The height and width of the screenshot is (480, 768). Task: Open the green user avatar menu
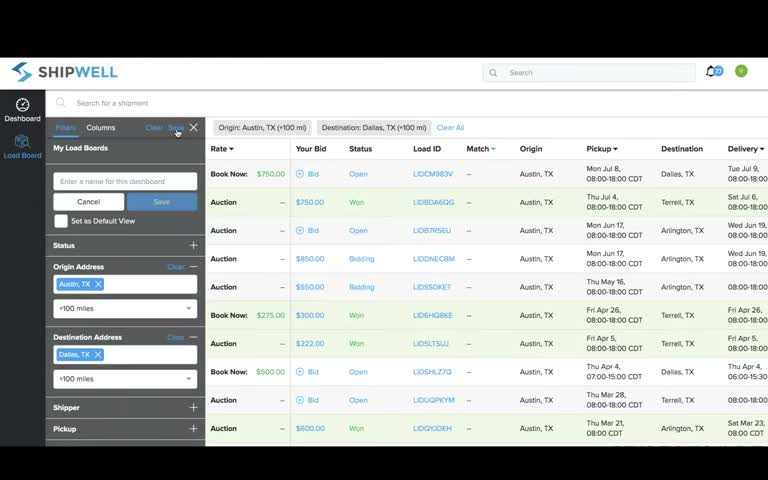pos(741,72)
